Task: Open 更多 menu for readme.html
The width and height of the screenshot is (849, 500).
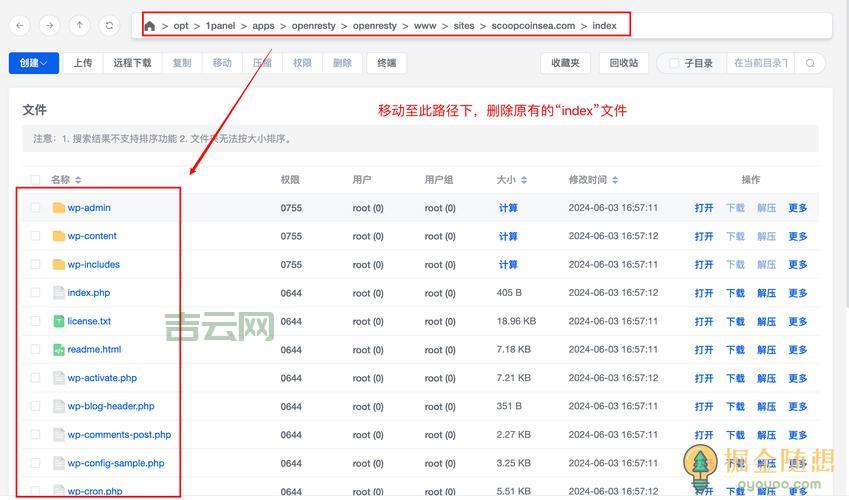Action: point(798,350)
